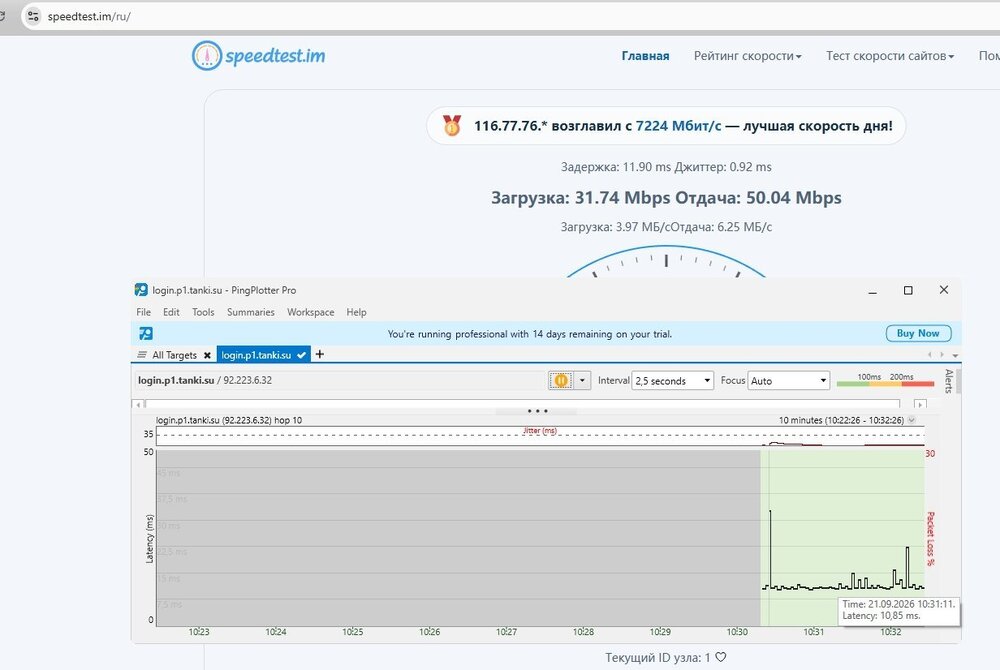
Task: Click the gold medal icon in banner
Action: coord(452,126)
